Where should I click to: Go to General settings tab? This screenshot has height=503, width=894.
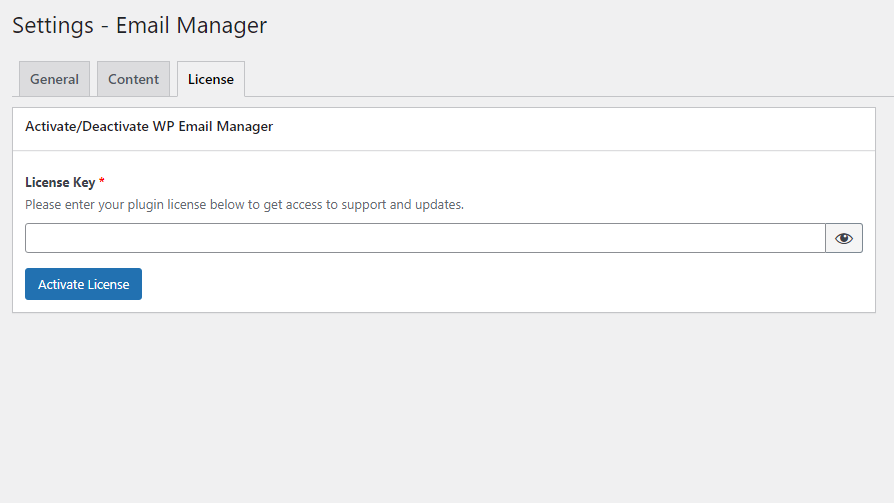[x=54, y=79]
